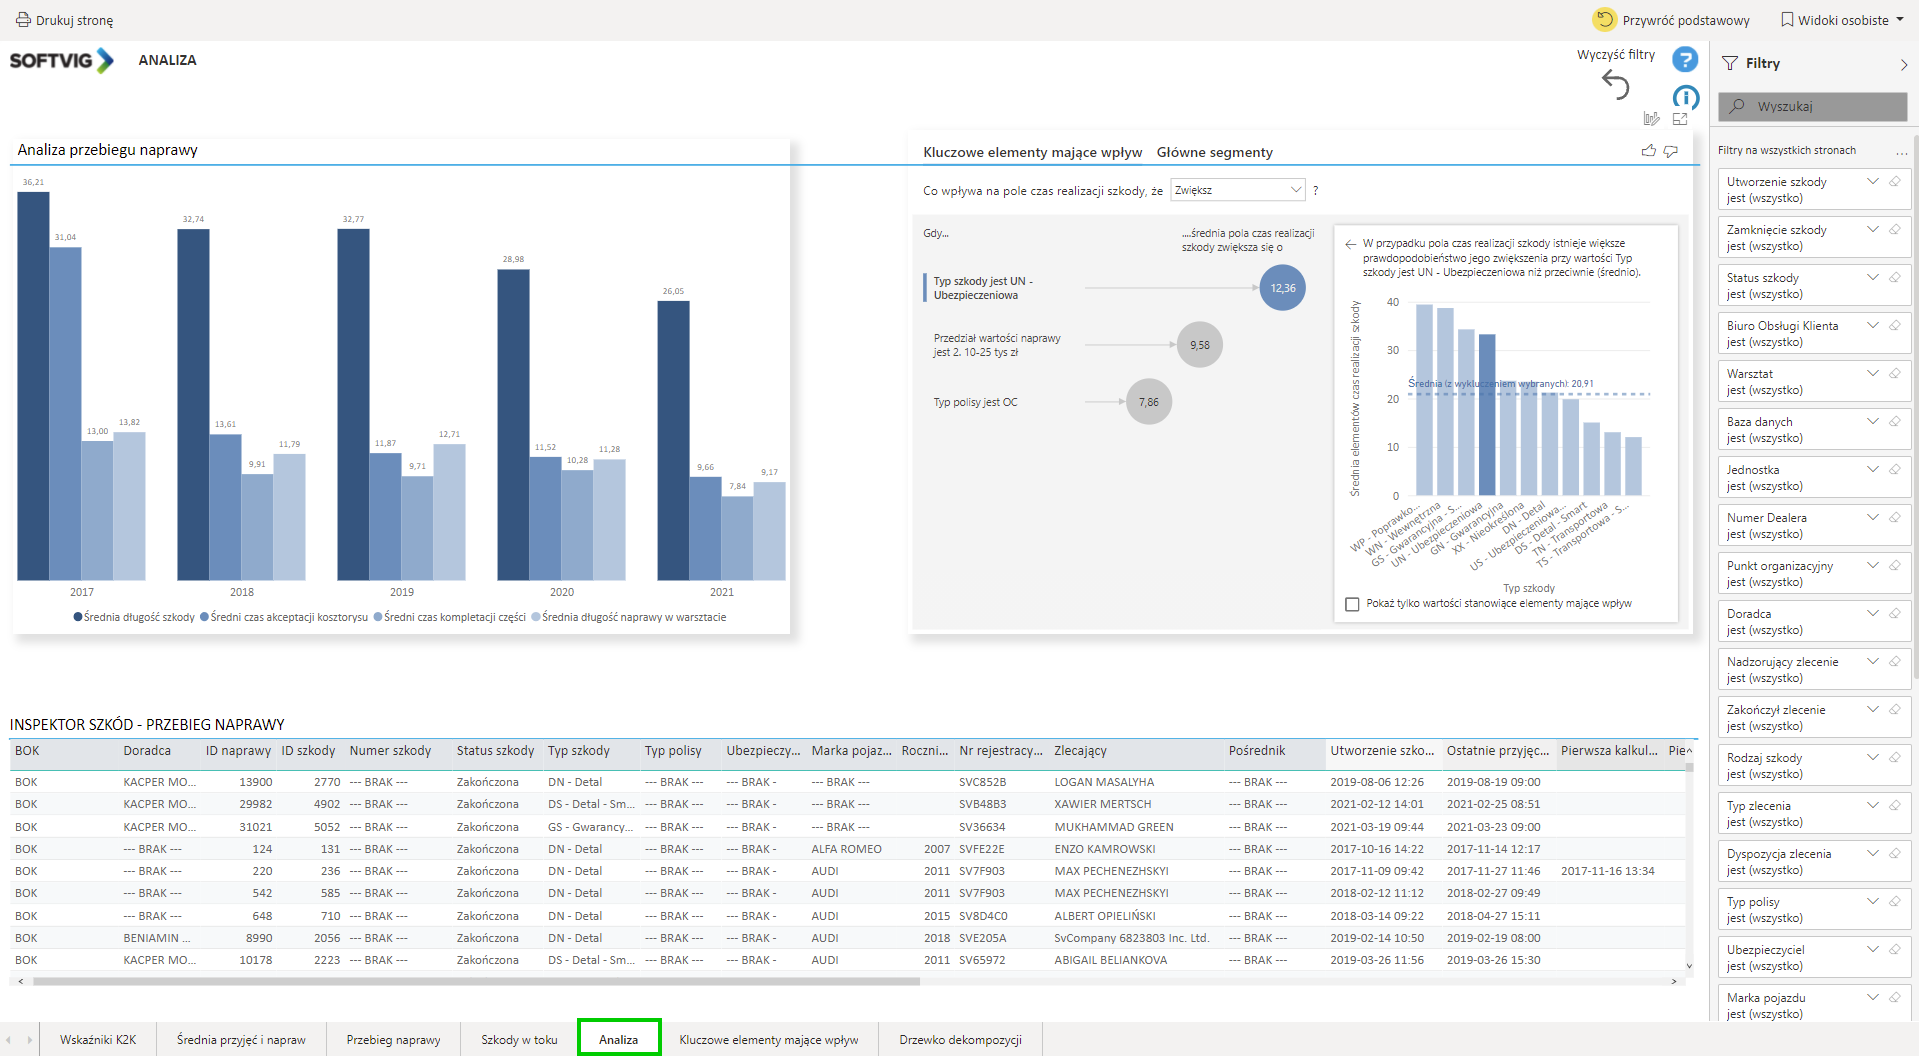Click the Wyszukaj filter search field
This screenshot has height=1056, width=1919.
1812,106
